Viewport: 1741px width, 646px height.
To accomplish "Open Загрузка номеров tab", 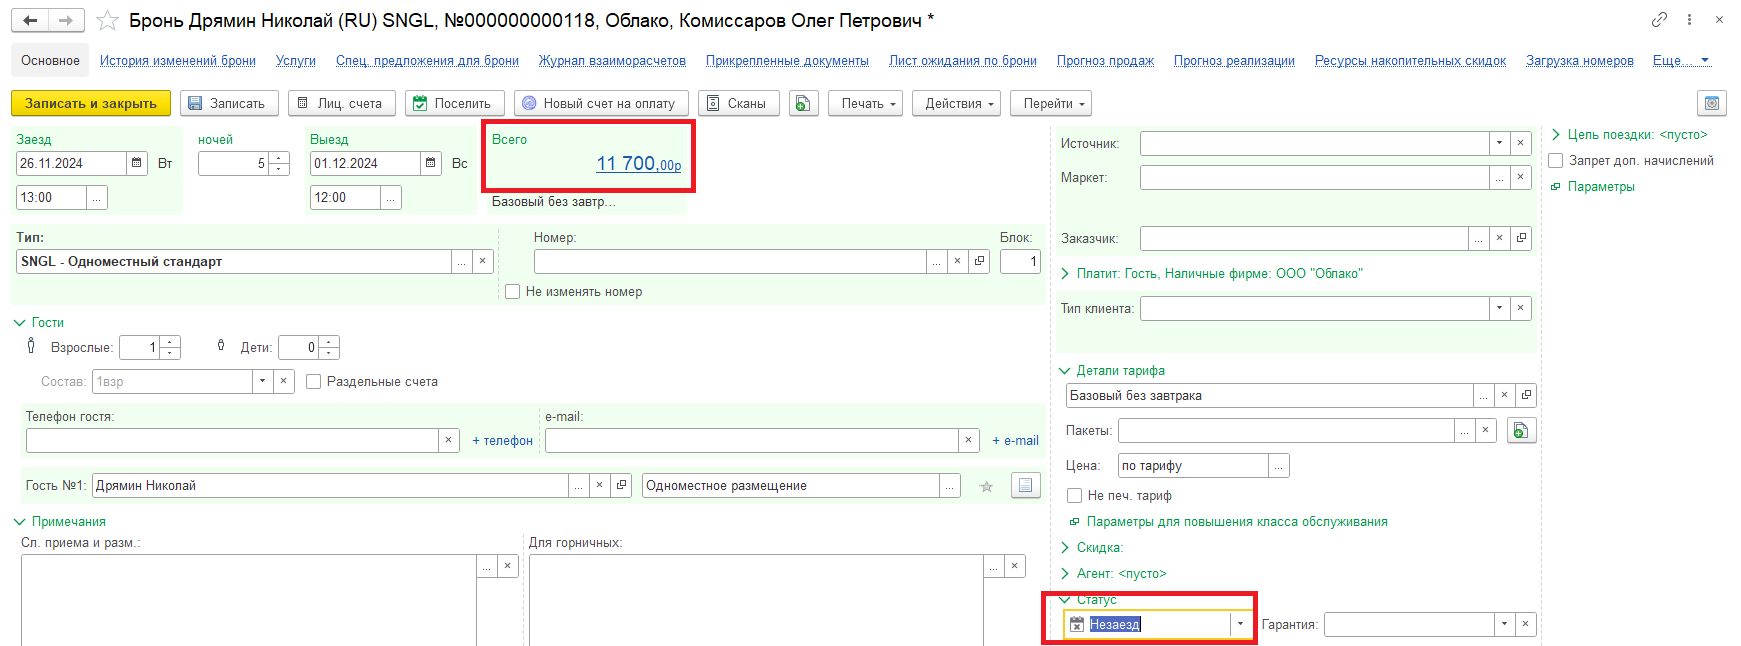I will pyautogui.click(x=1580, y=60).
